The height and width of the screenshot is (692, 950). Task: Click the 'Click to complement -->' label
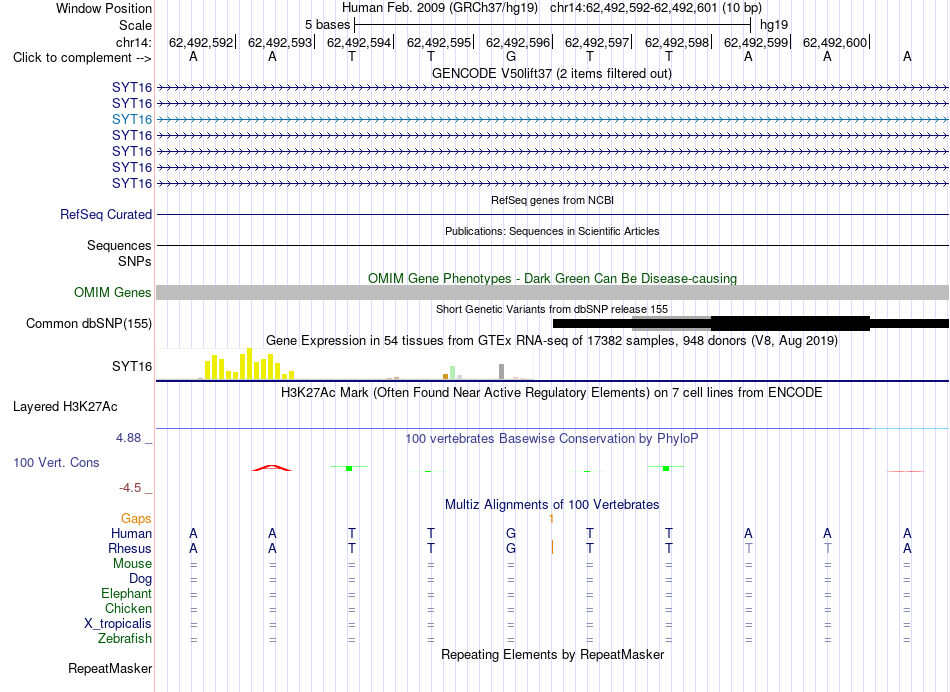point(82,58)
